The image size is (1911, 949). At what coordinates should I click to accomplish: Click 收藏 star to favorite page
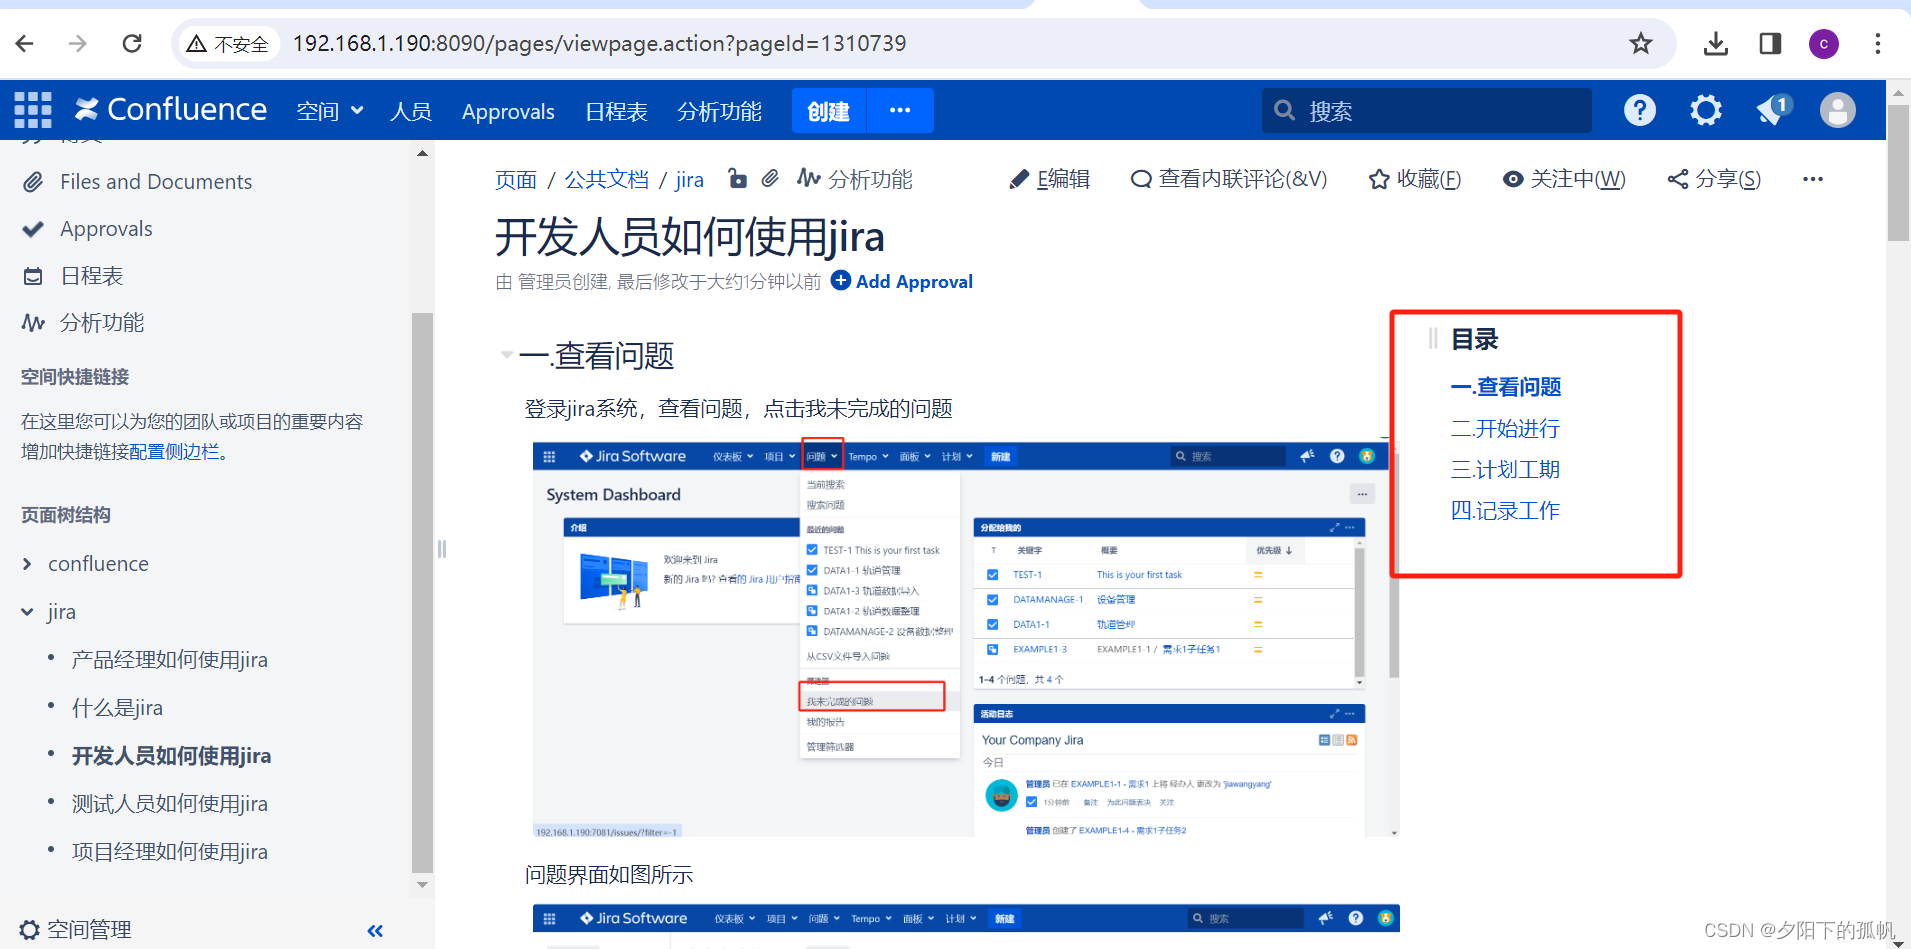pos(1415,179)
